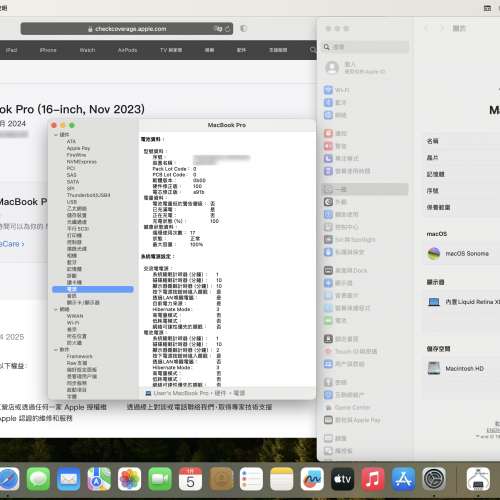Image resolution: width=500 pixels, height=500 pixels.
Task: Click User's MacBook Pro path bar item
Action: (x=177, y=393)
